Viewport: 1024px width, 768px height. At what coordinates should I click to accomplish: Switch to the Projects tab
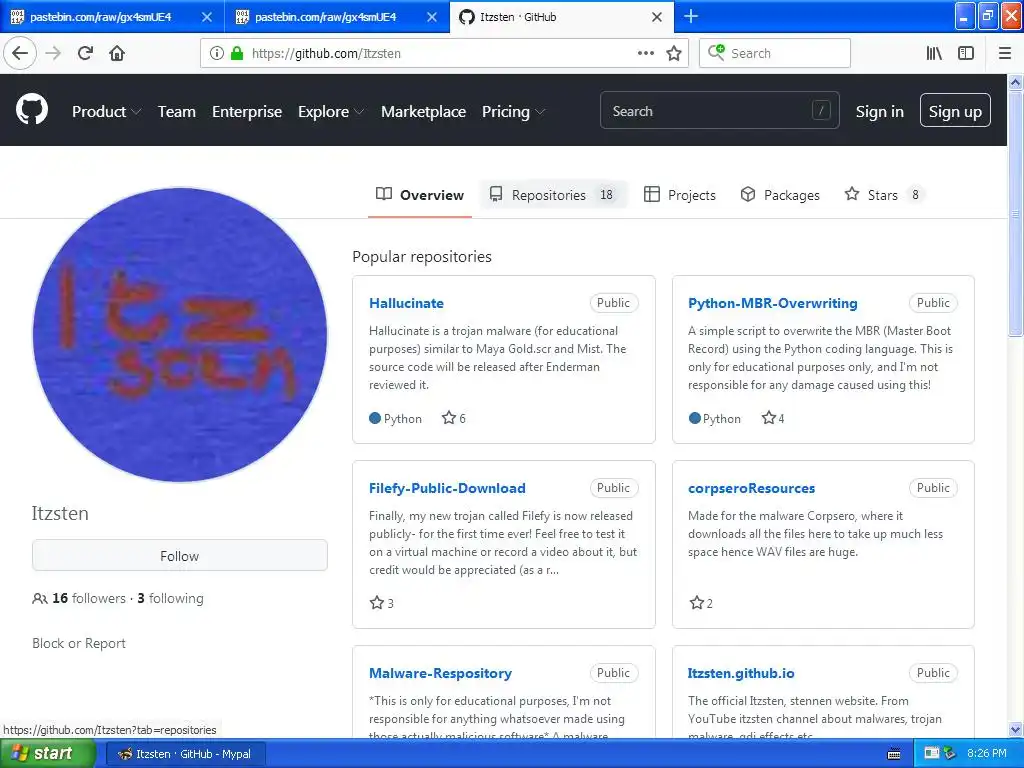click(x=679, y=195)
